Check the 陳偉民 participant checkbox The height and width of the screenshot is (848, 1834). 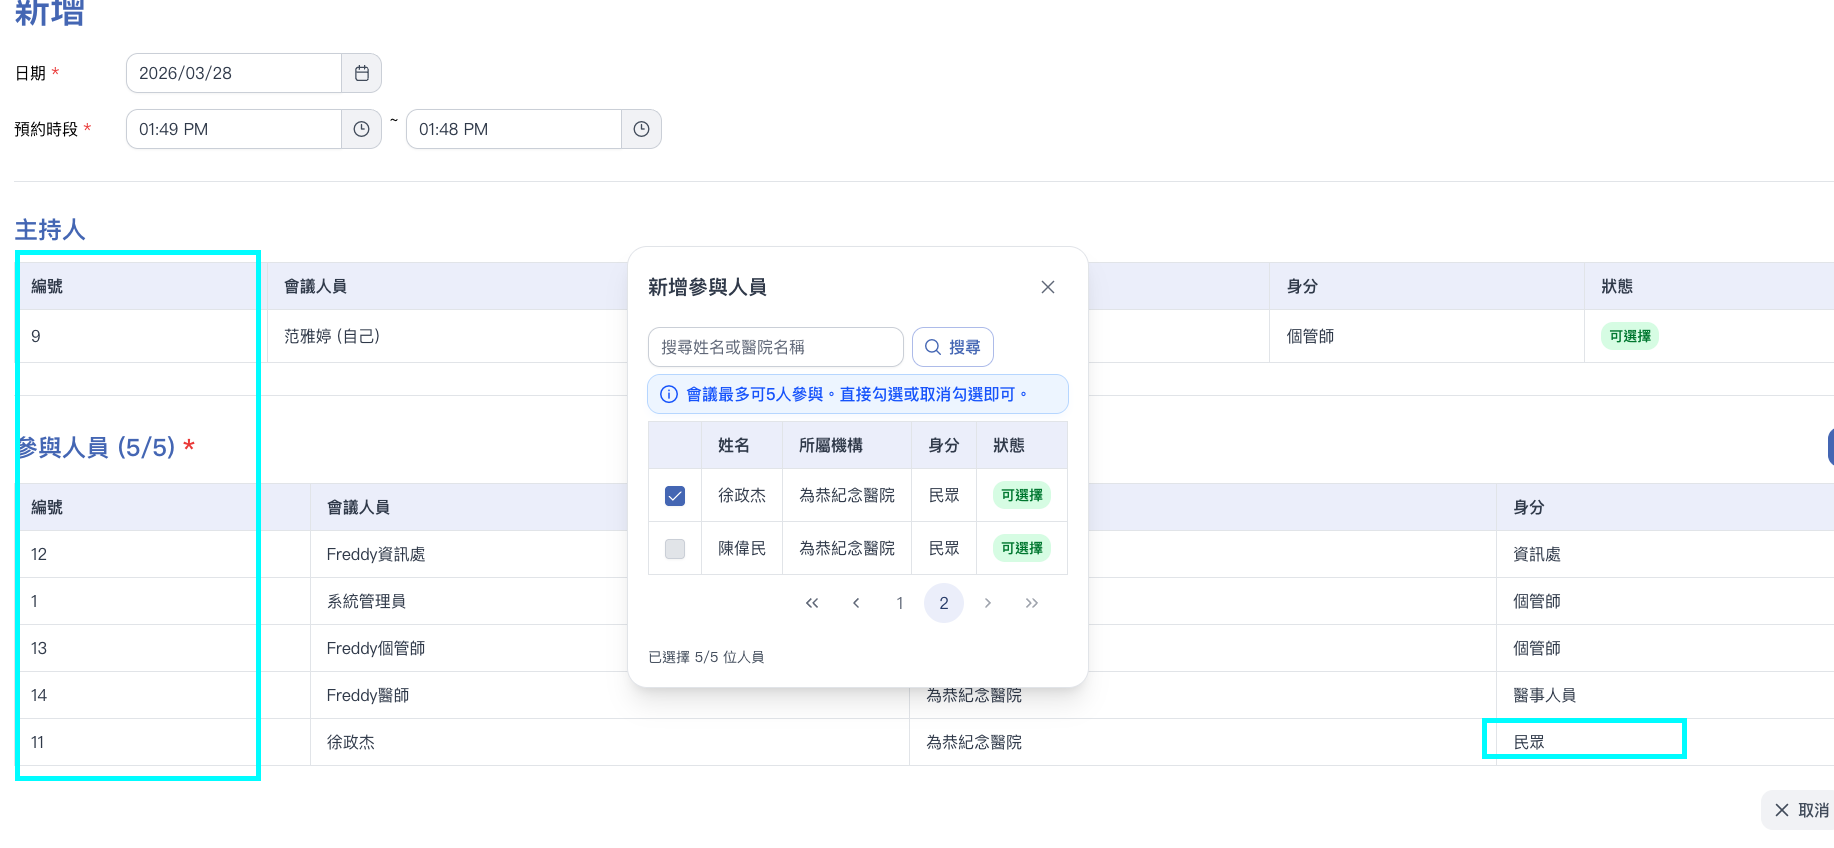675,549
